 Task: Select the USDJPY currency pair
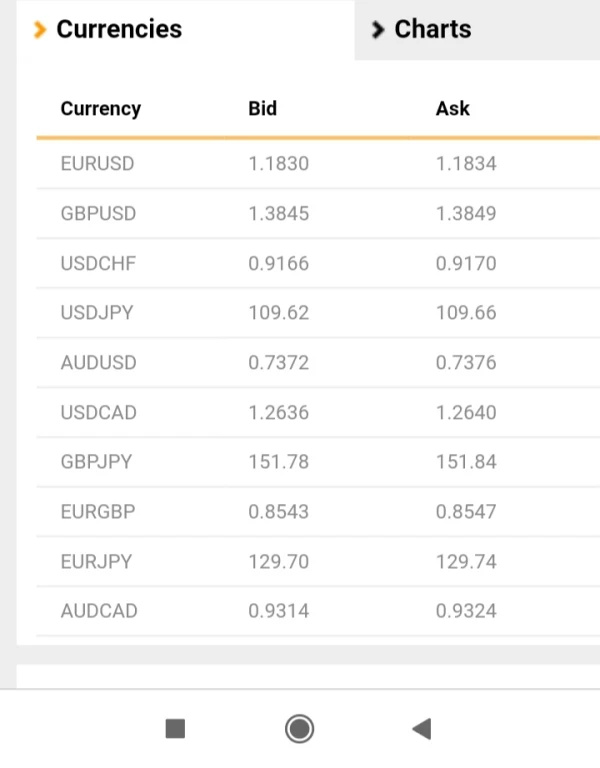click(97, 313)
